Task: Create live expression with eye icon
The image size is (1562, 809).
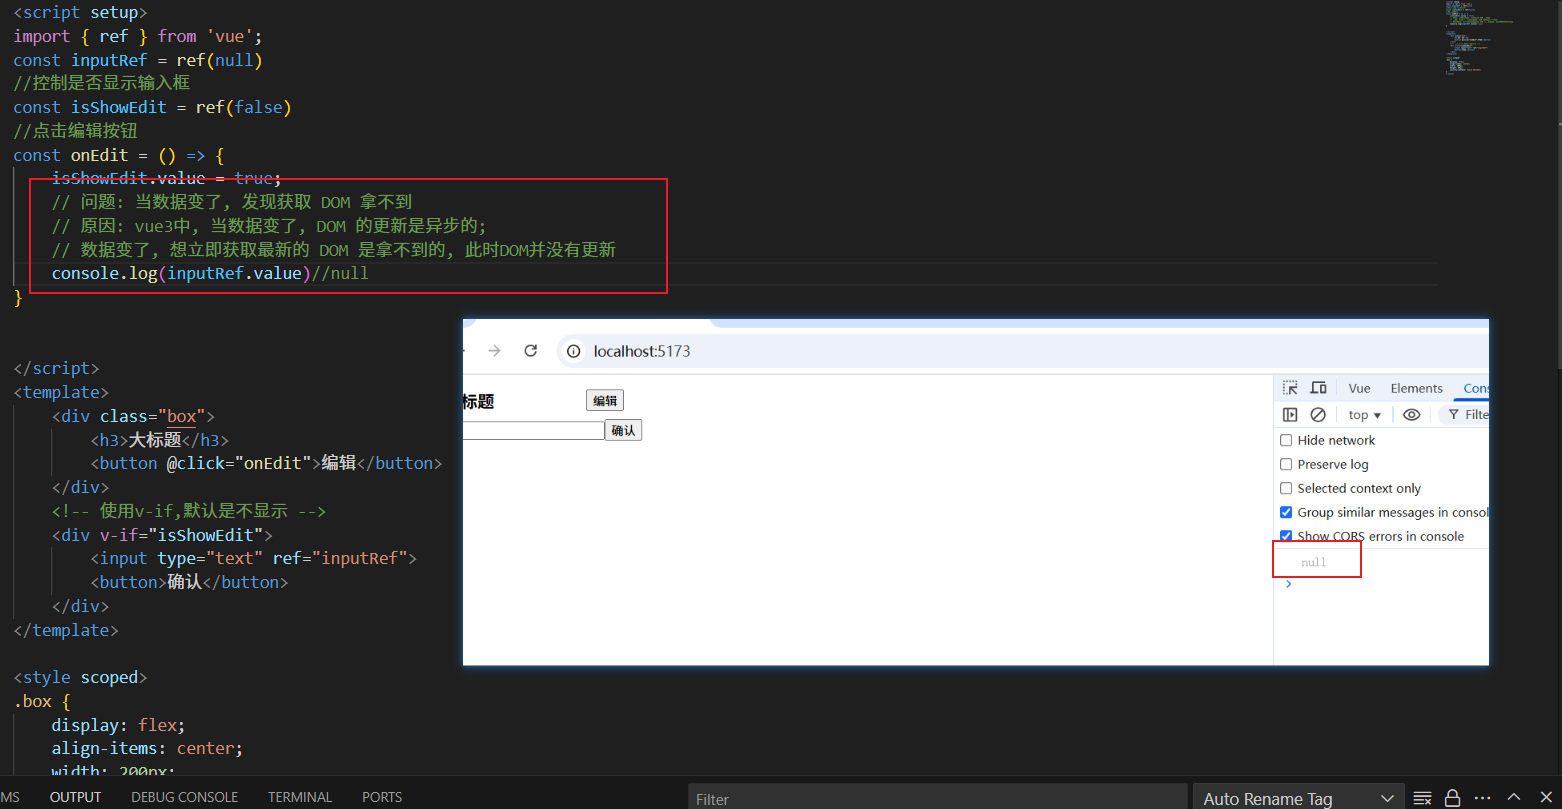Action: pos(1411,415)
